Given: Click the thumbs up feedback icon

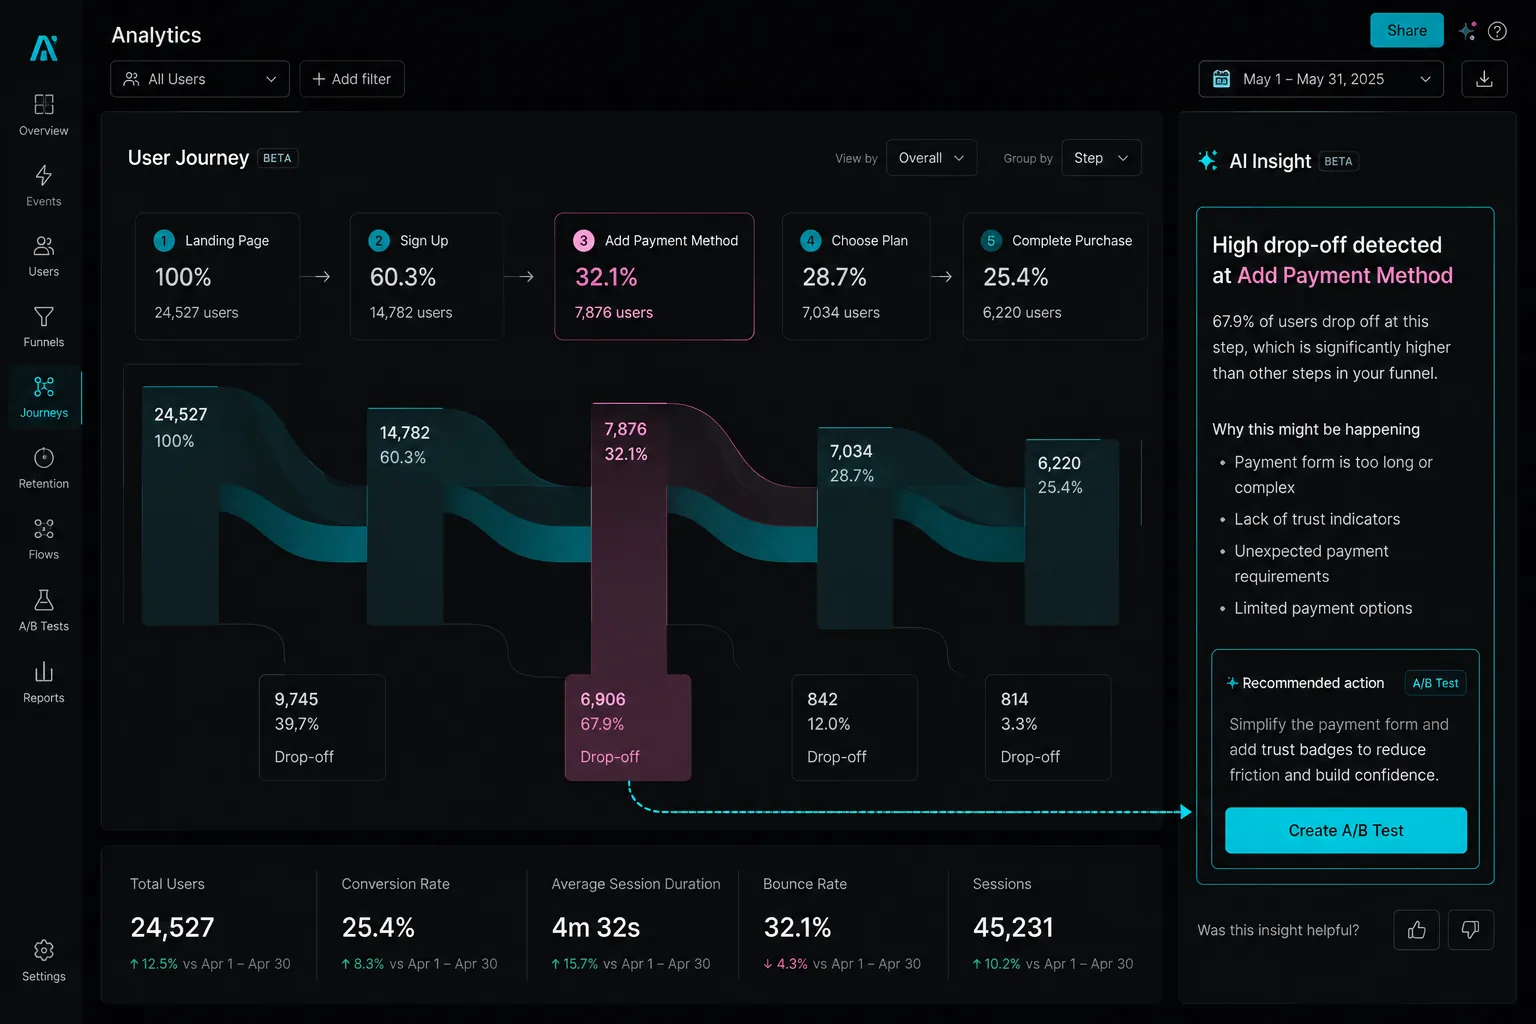Looking at the screenshot, I should [1417, 930].
